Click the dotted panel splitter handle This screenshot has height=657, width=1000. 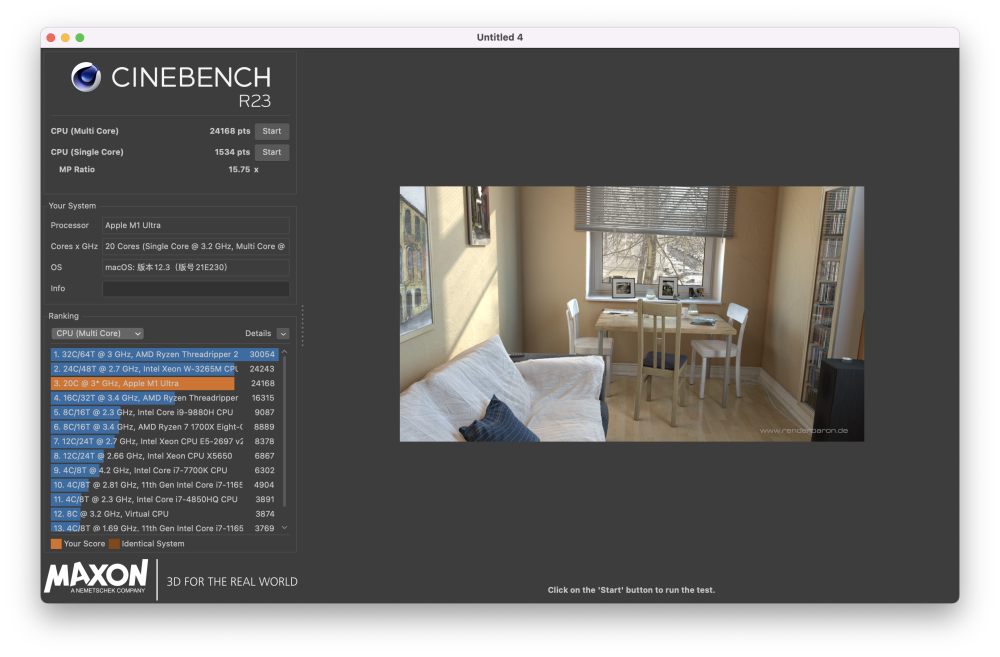click(x=302, y=326)
